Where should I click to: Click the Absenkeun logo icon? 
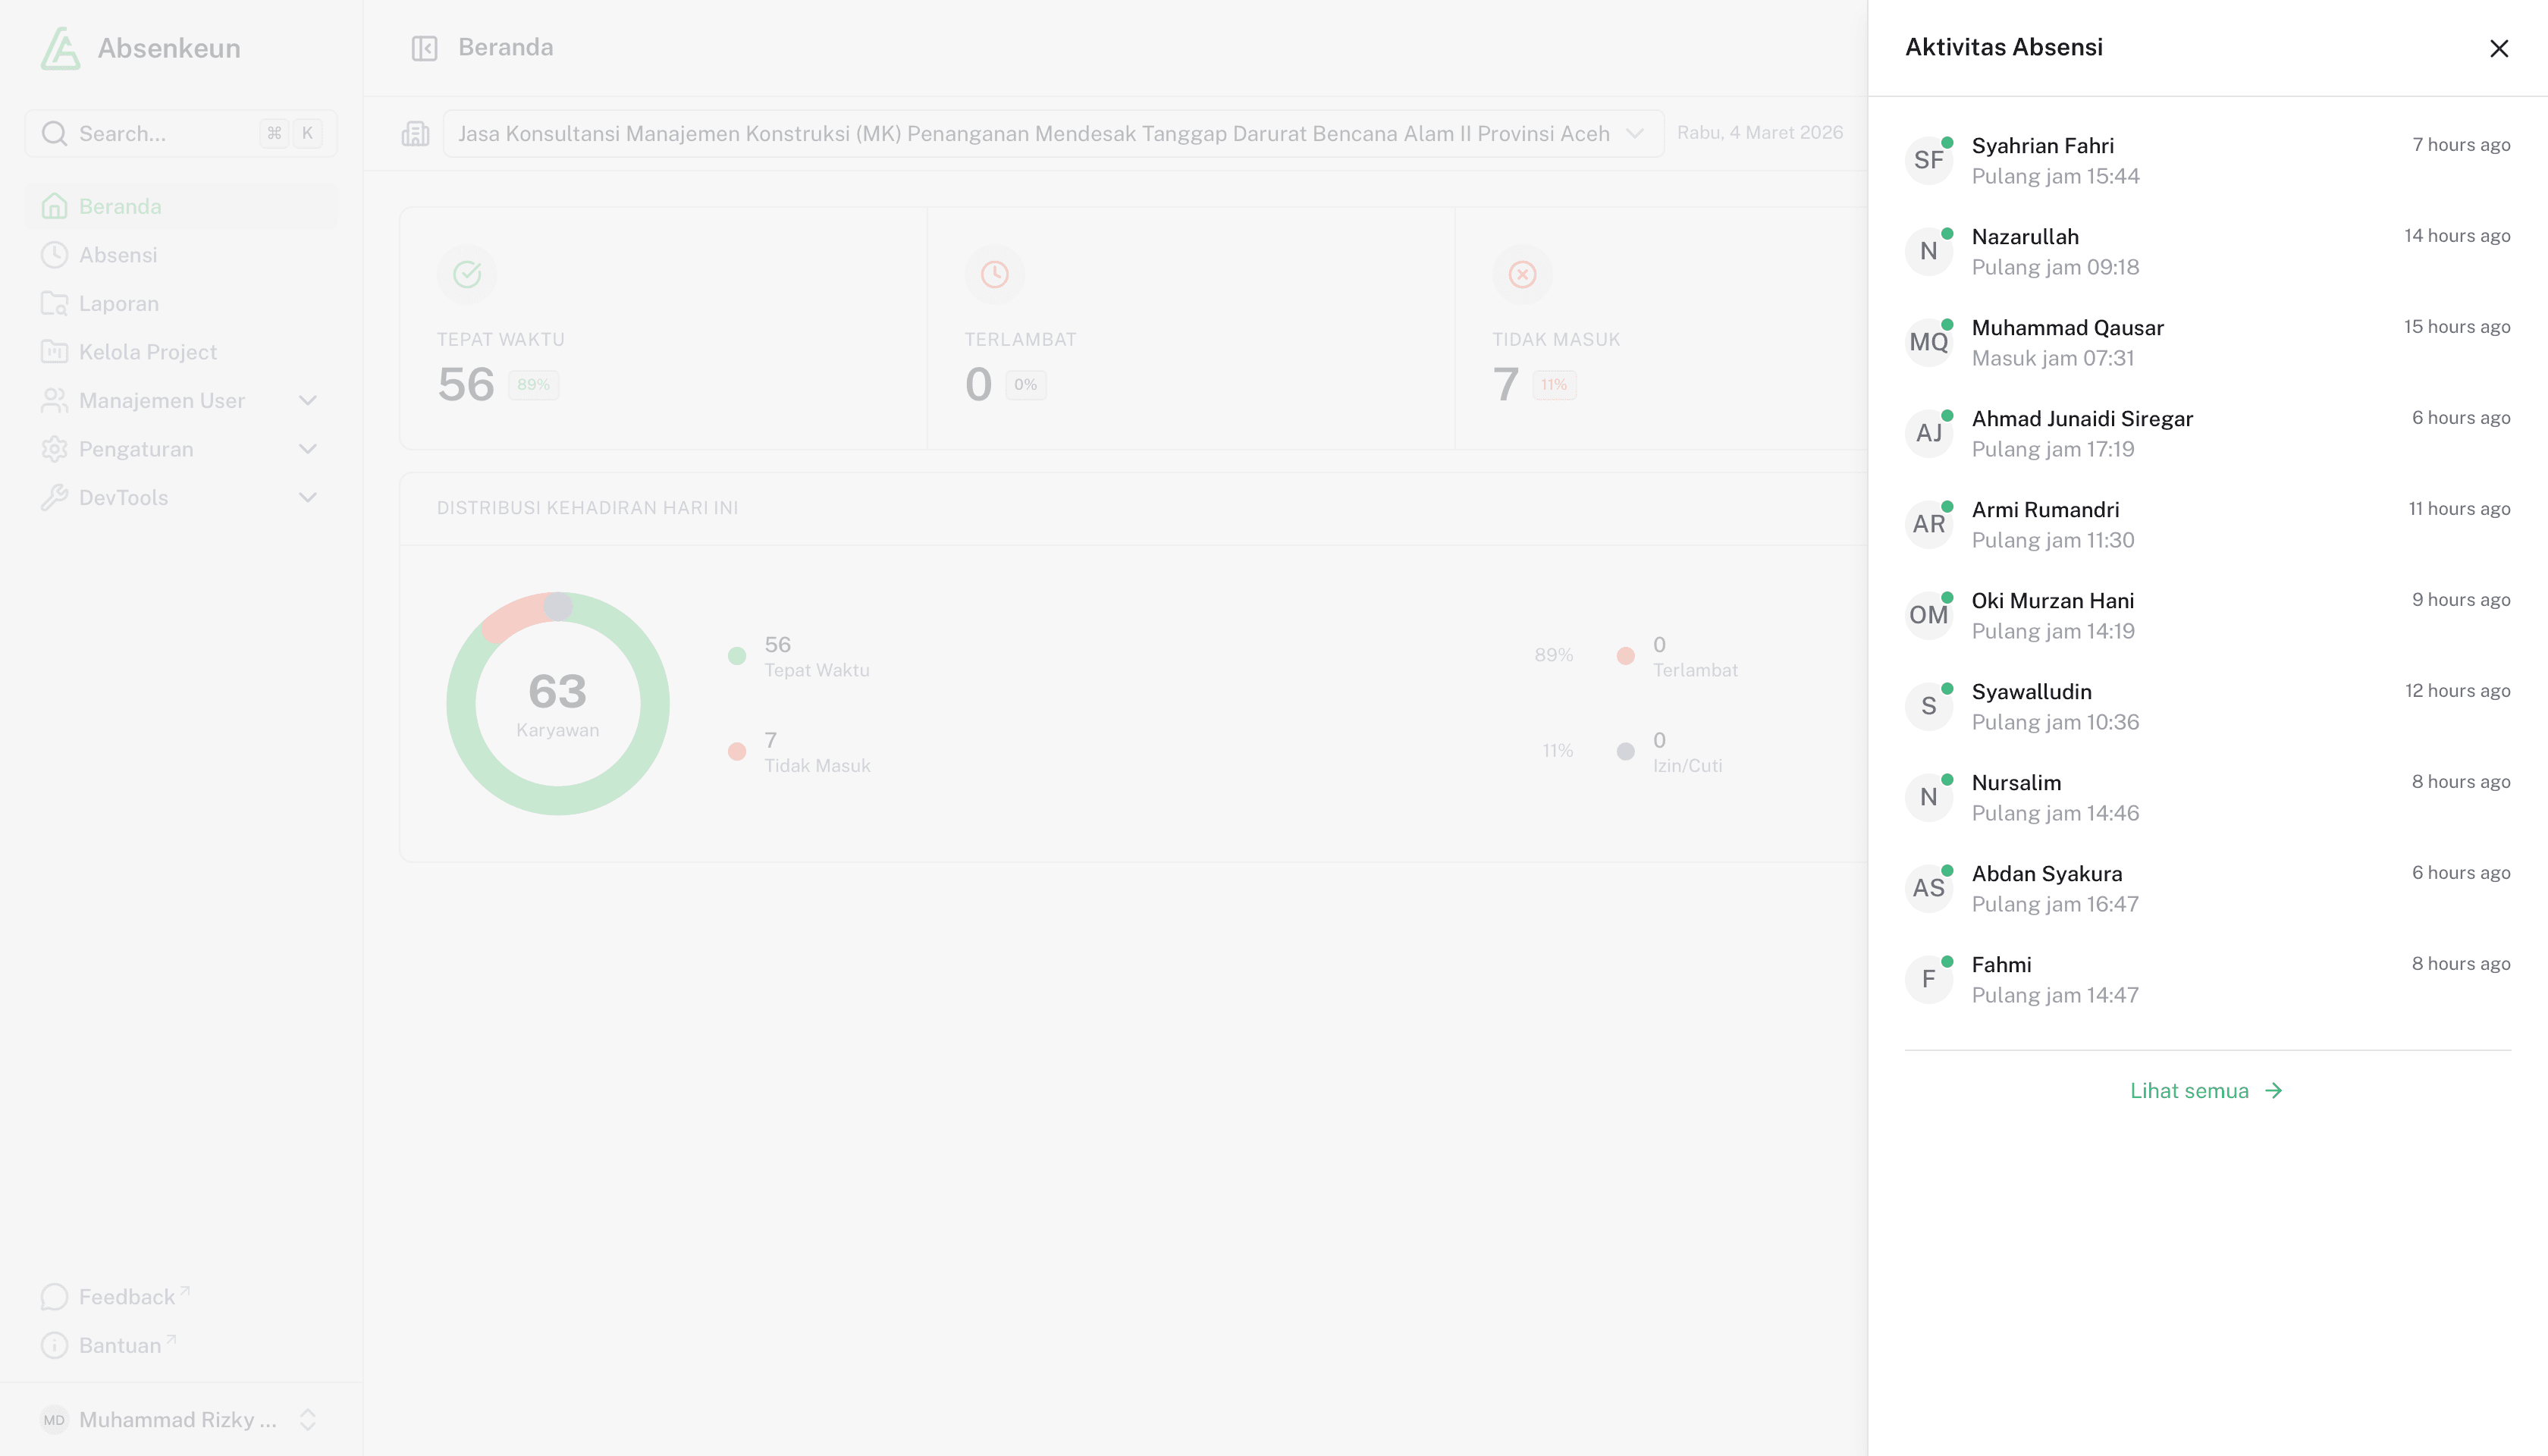pos(60,48)
